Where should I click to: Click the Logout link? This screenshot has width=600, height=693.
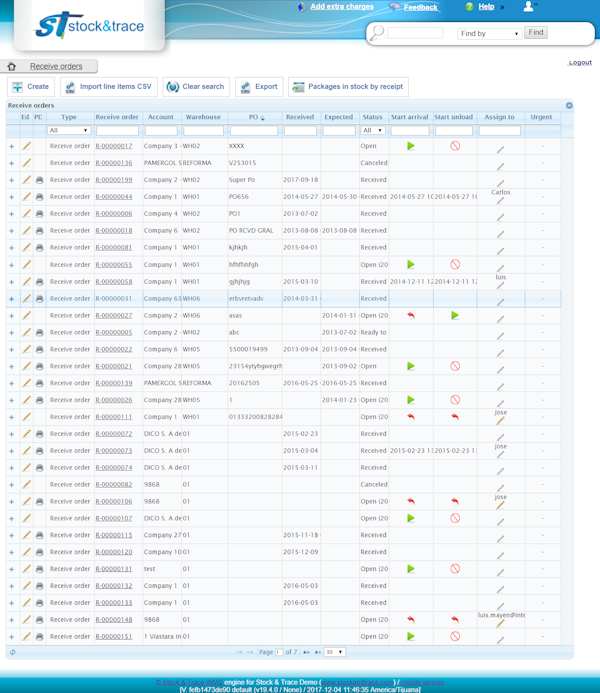click(x=580, y=63)
